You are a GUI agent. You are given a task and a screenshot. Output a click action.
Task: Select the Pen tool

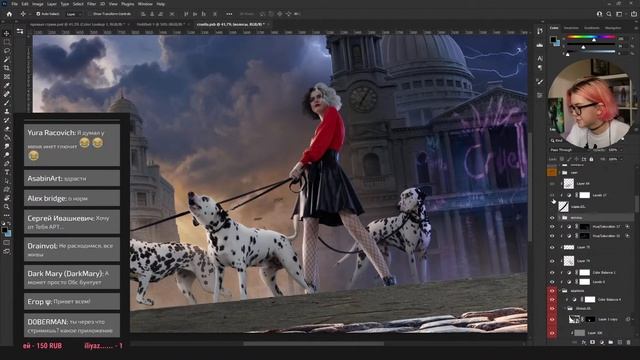point(7,163)
